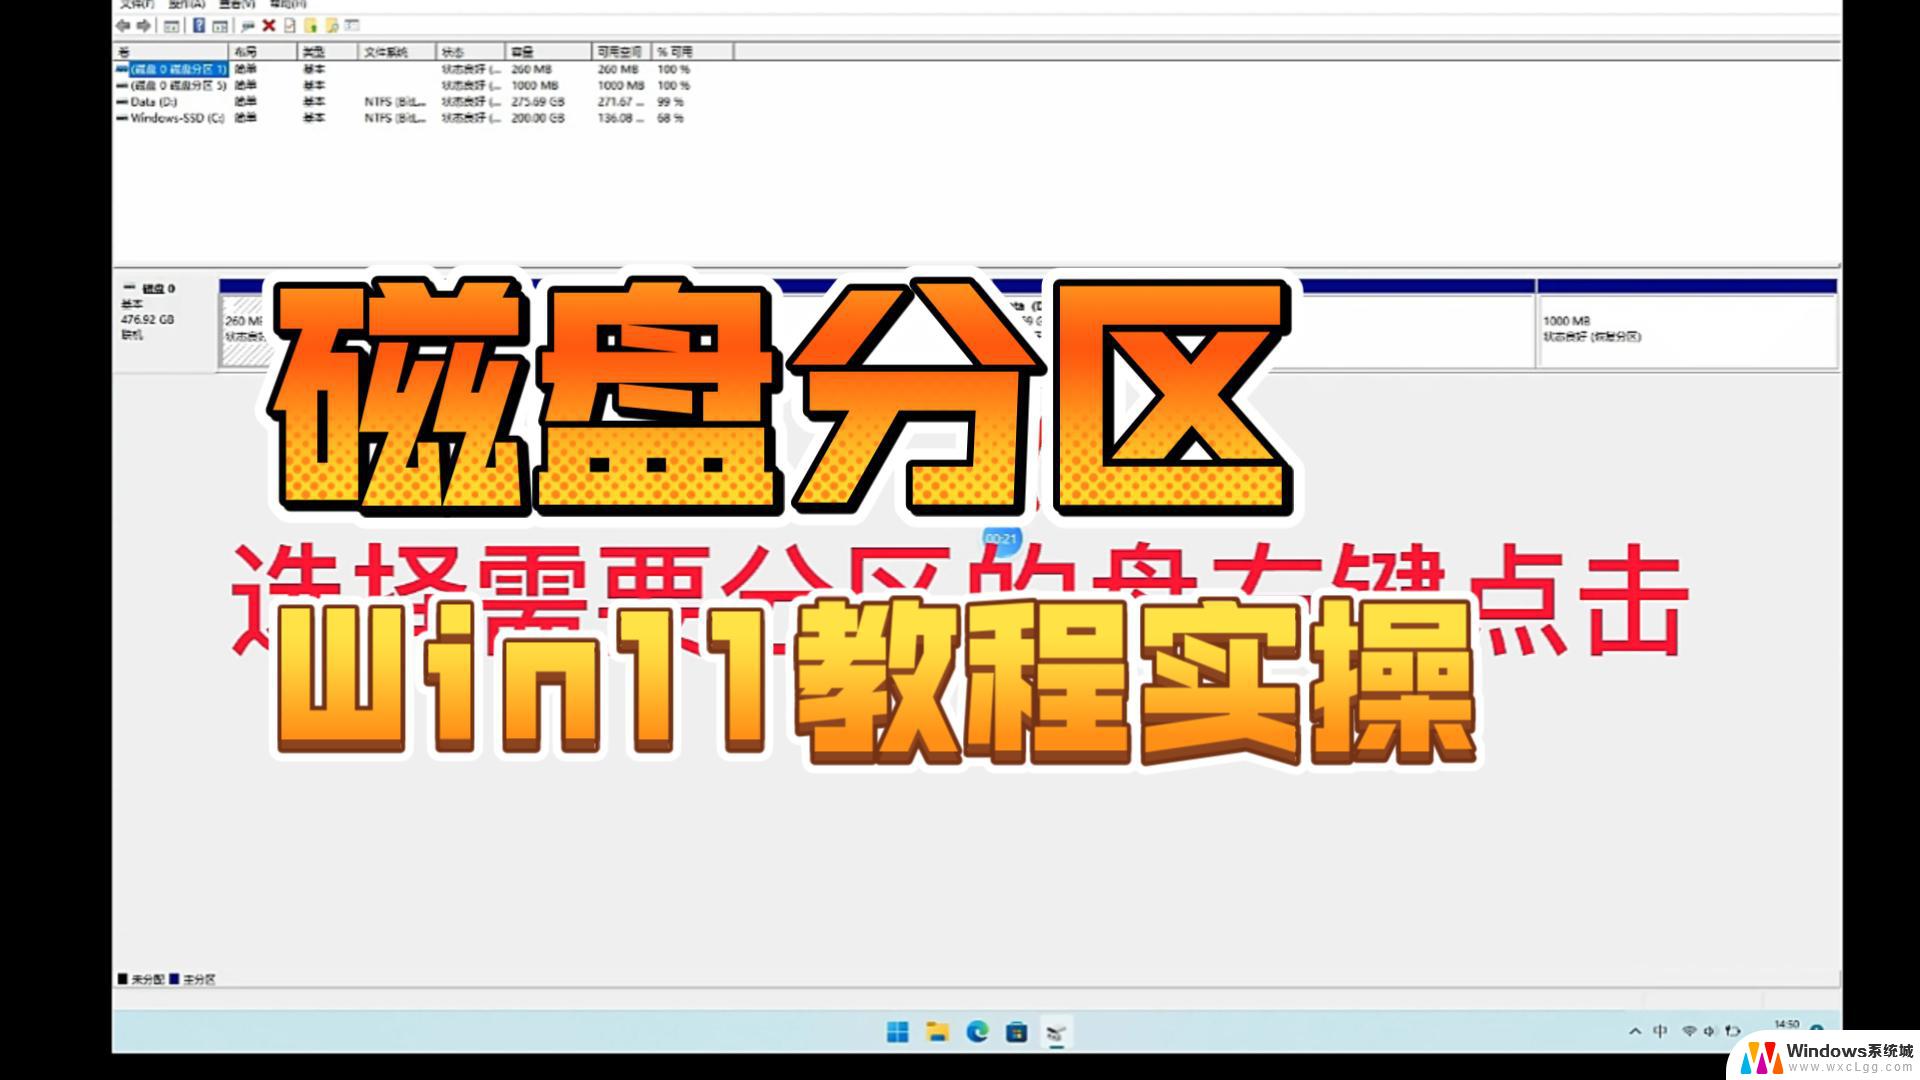Open the blue Help question-mark icon
The height and width of the screenshot is (1080, 1920).
coord(199,26)
